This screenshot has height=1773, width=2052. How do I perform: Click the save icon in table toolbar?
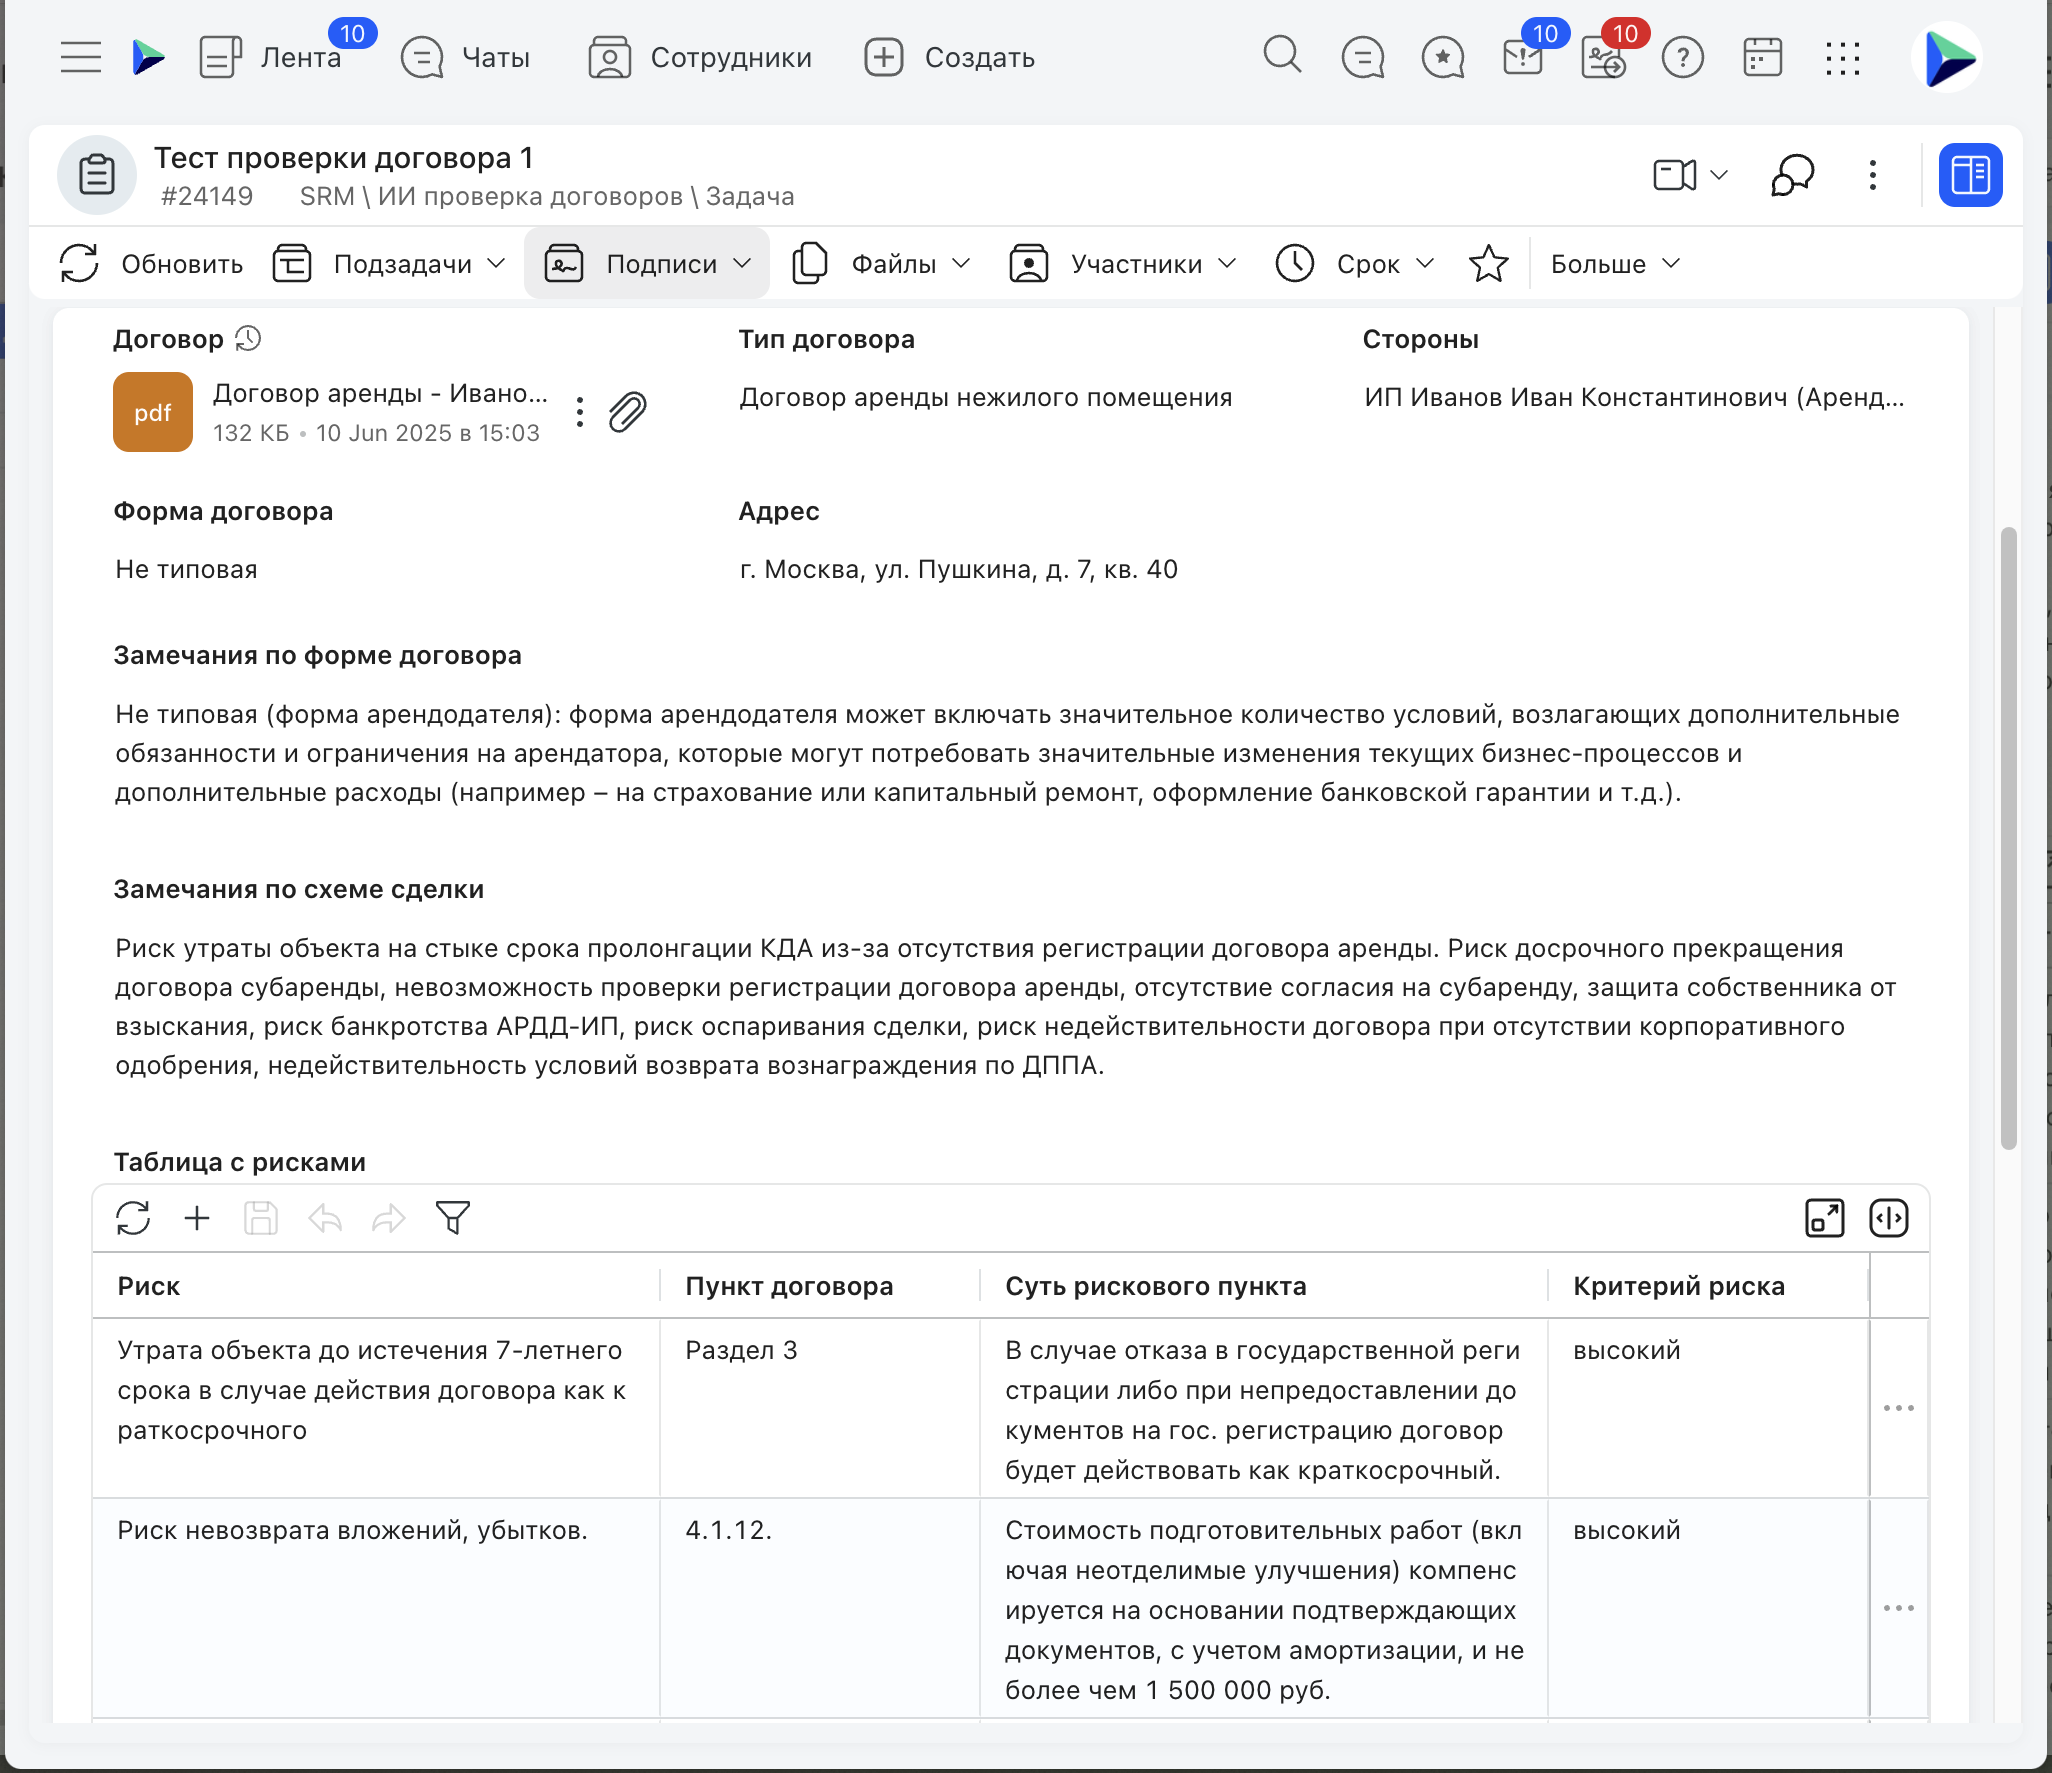coord(261,1218)
